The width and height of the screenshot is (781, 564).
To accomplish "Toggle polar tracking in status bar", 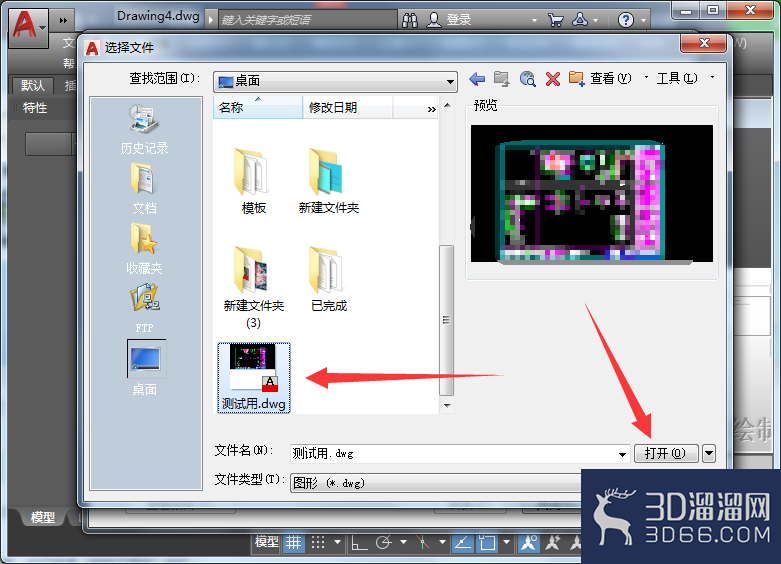I will pos(384,542).
